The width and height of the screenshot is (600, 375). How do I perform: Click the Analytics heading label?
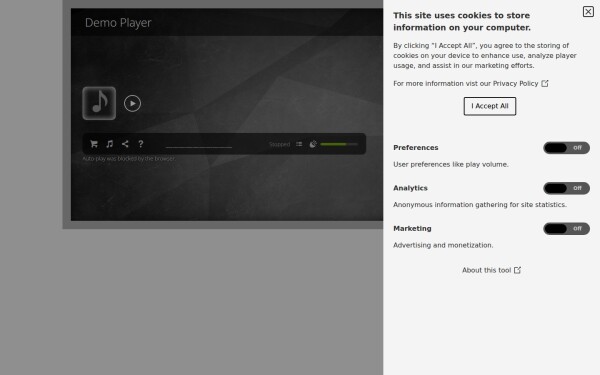click(x=410, y=188)
